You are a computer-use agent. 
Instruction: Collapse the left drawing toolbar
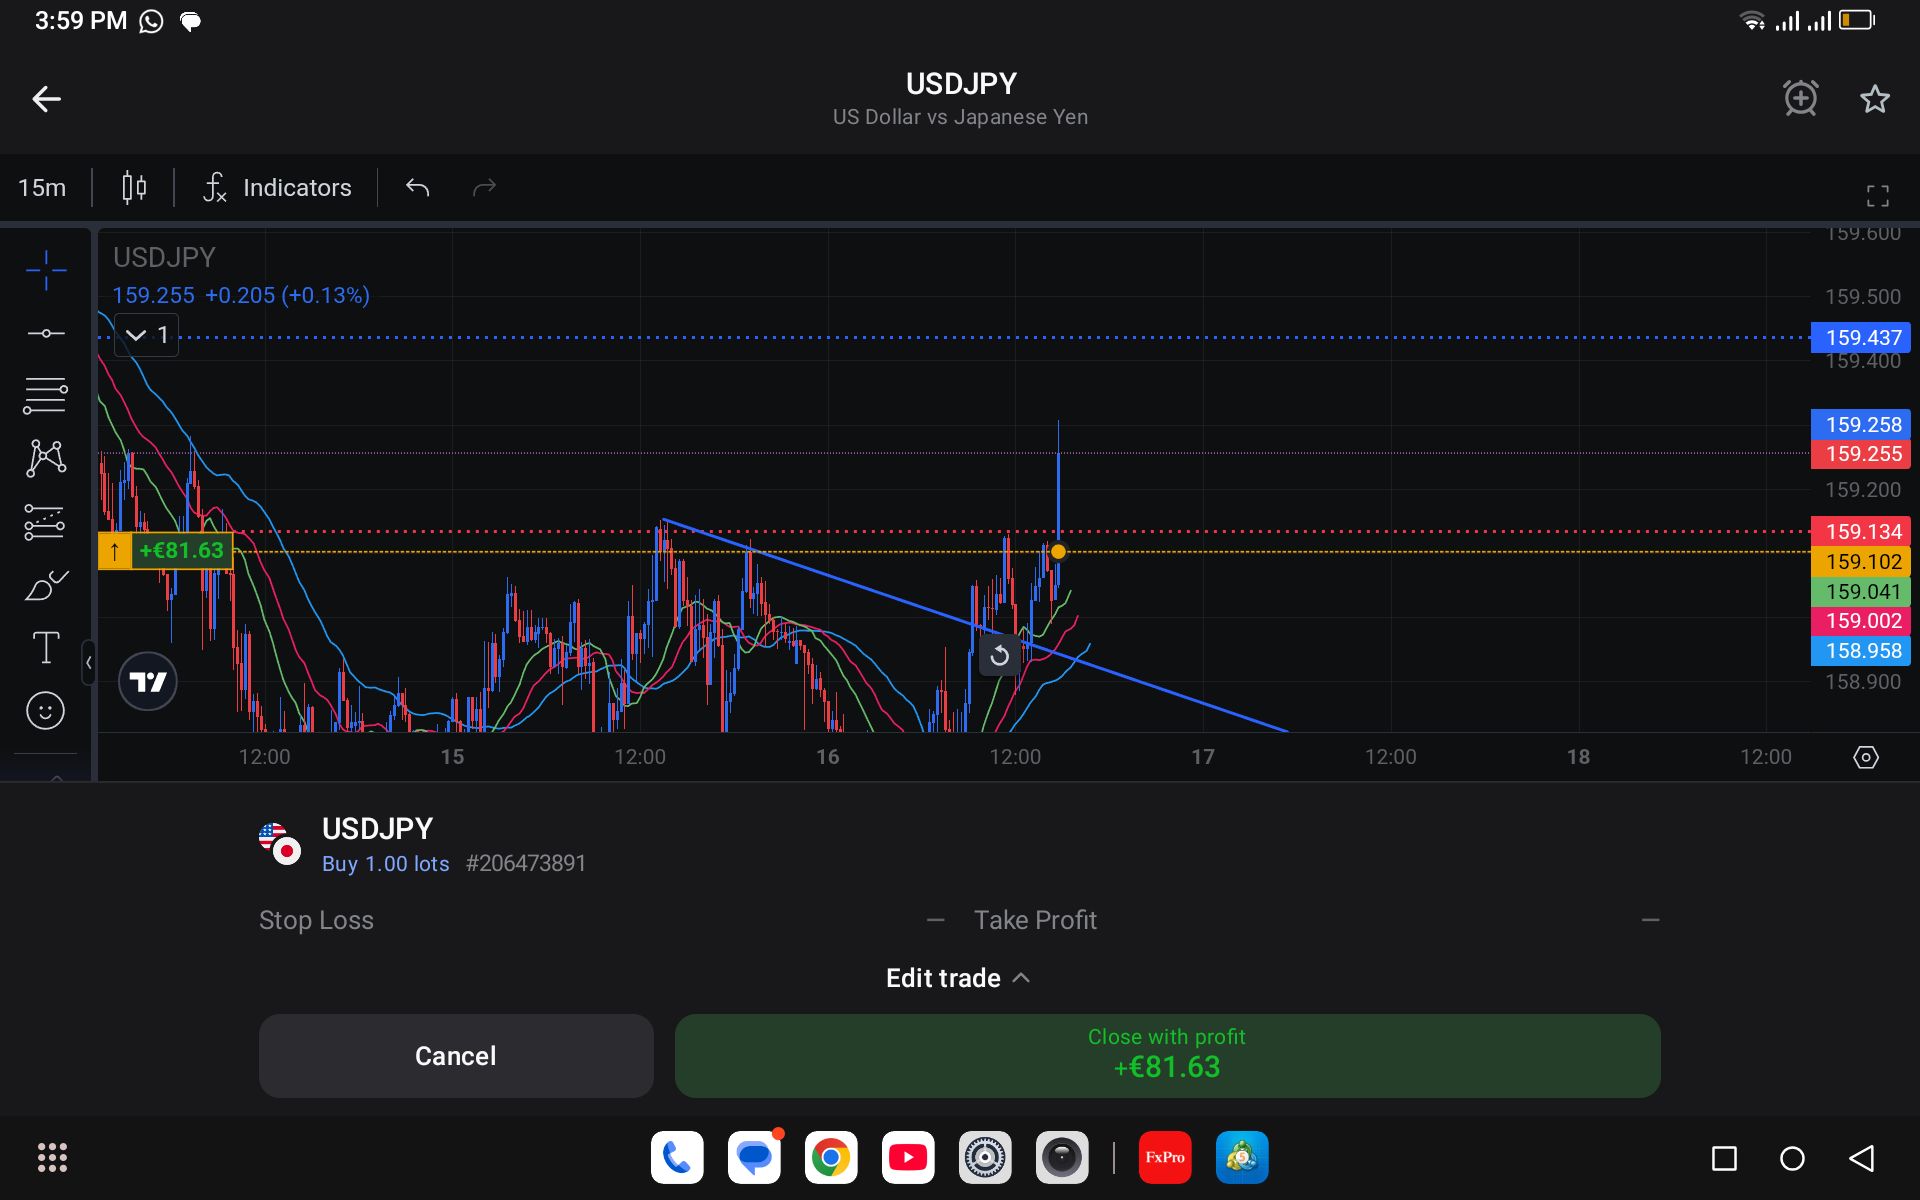(89, 662)
